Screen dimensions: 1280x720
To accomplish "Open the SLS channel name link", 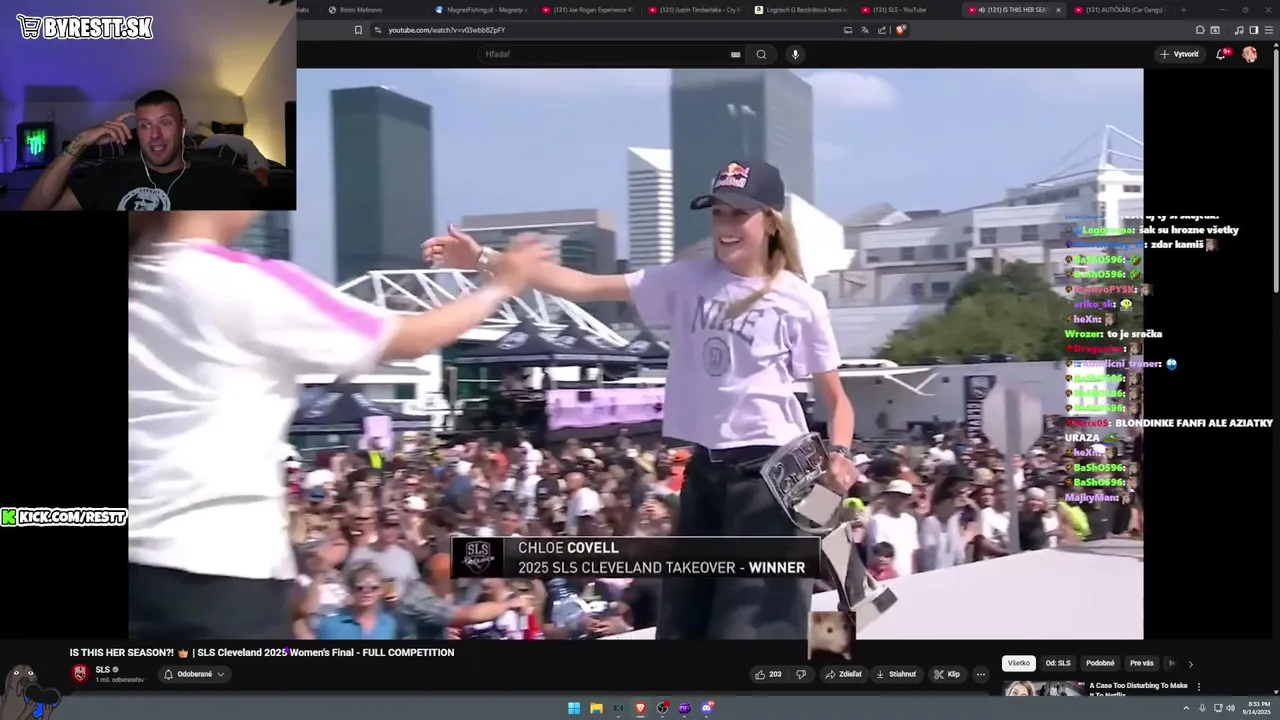I will point(102,670).
